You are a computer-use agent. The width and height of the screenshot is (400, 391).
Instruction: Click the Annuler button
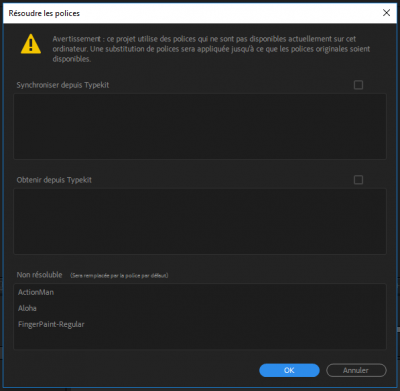tap(356, 370)
